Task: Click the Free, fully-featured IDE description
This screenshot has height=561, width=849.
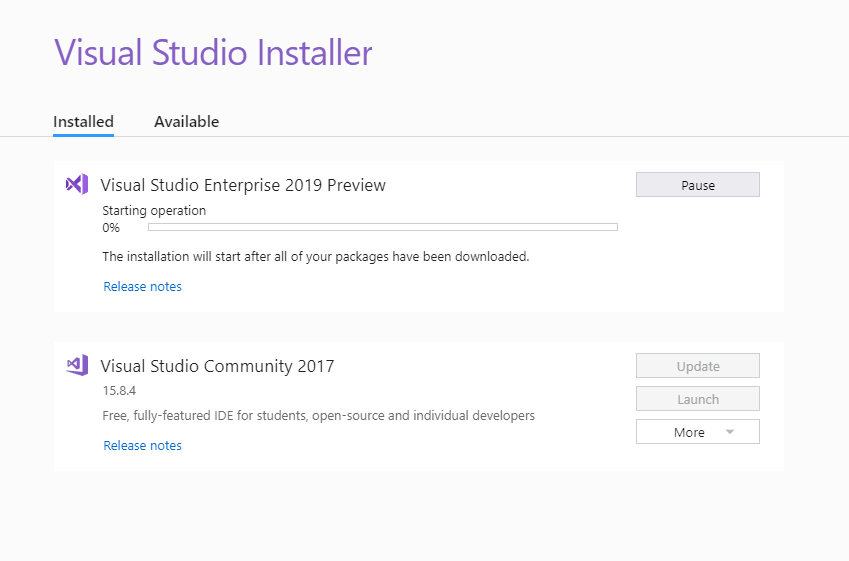Action: [318, 416]
